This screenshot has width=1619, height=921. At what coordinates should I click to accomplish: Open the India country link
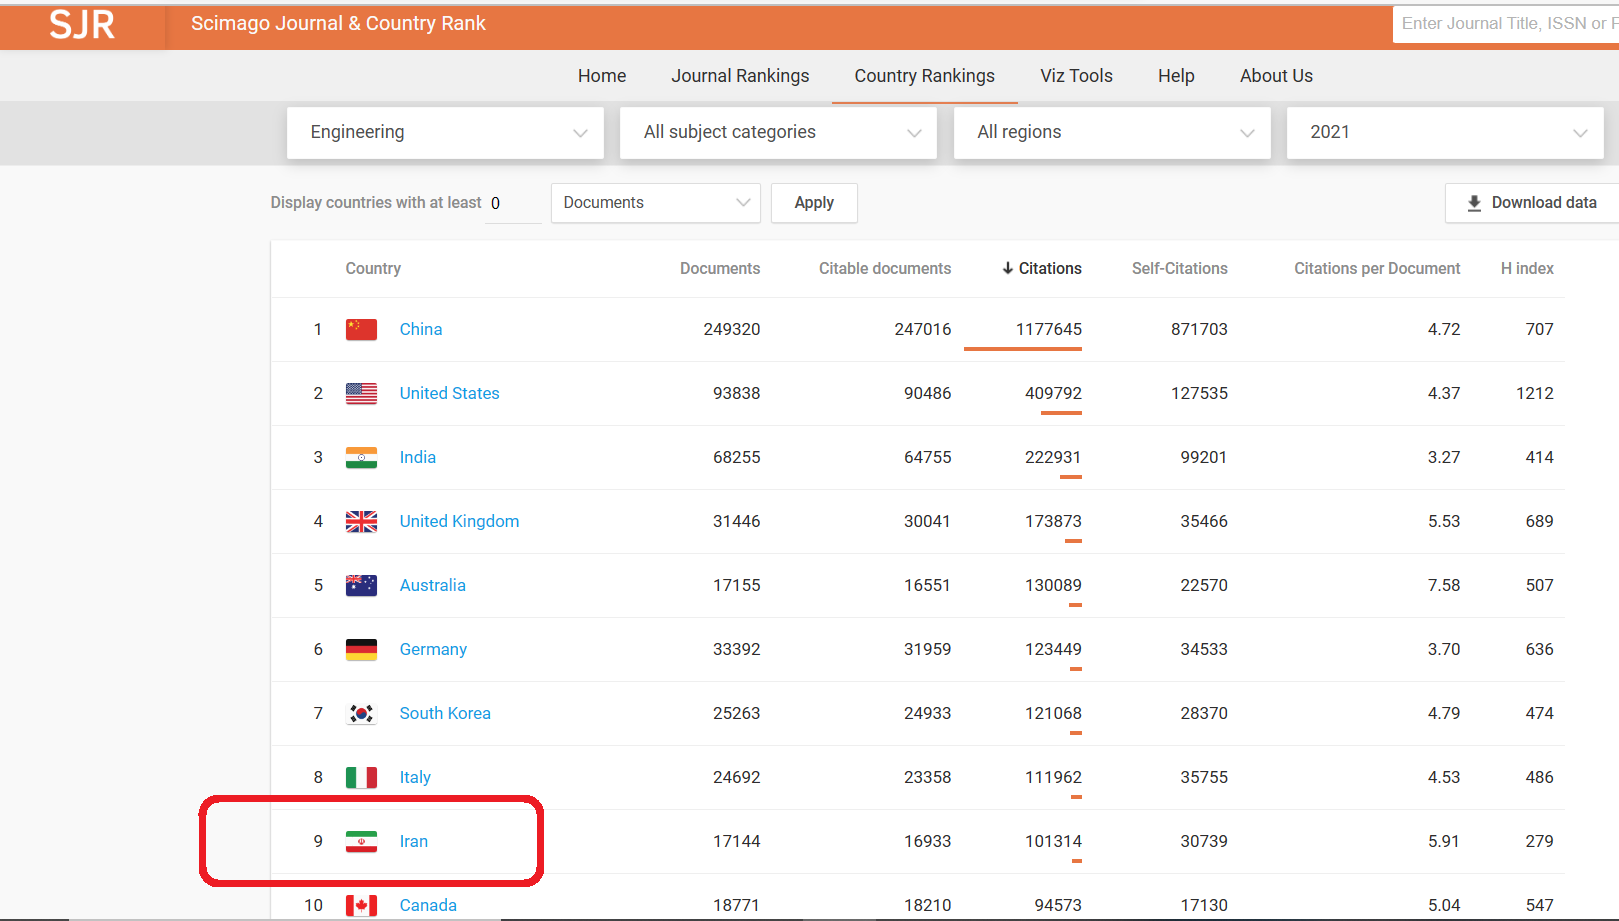417,457
